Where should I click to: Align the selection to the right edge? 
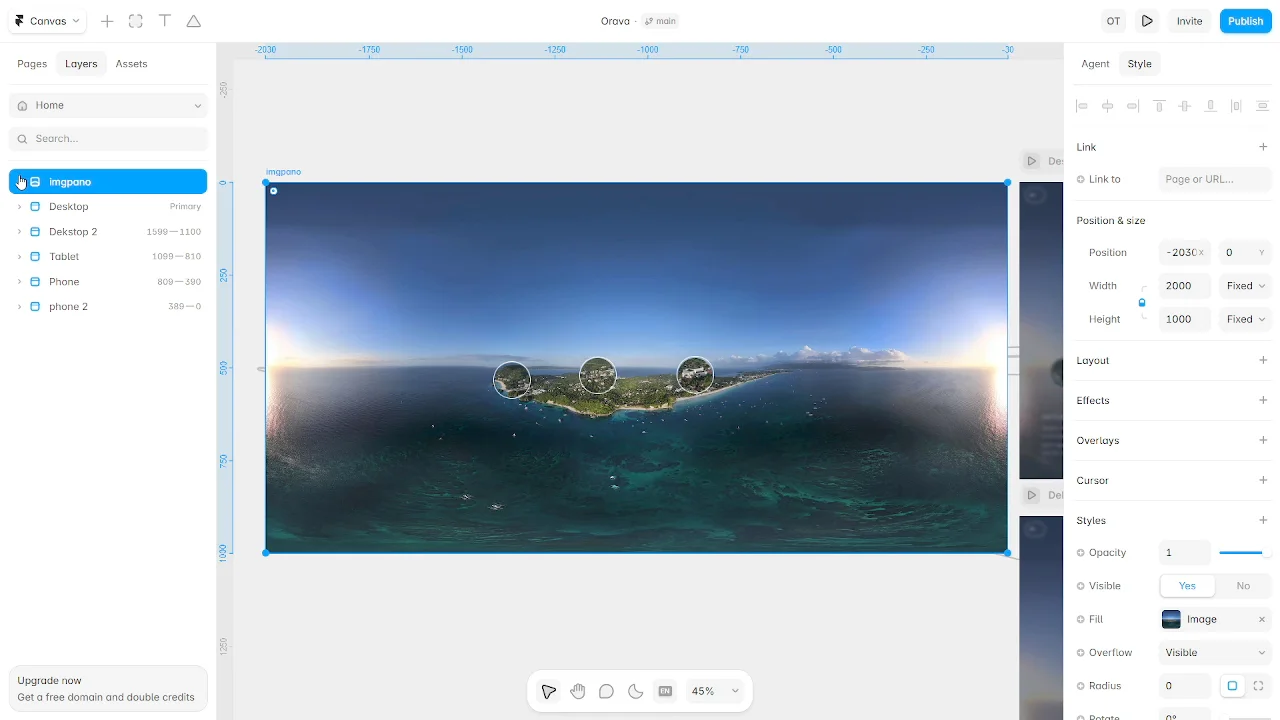pyautogui.click(x=1133, y=106)
